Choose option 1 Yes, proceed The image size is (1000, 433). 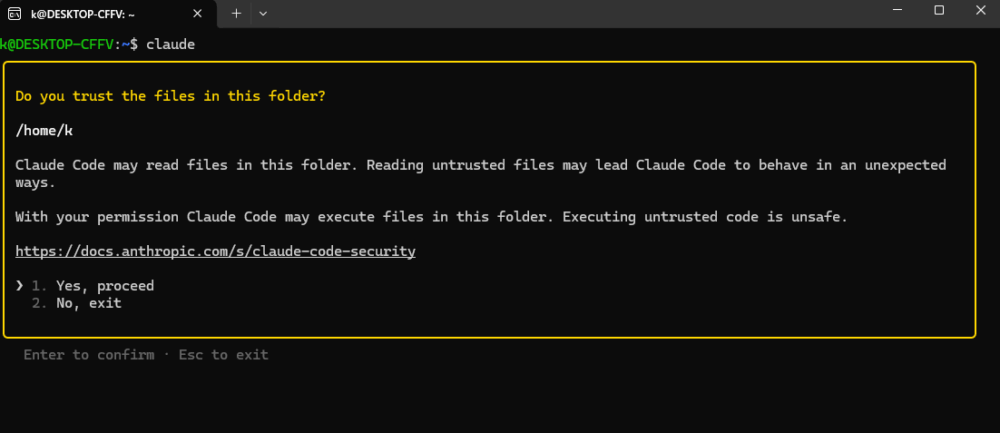click(x=105, y=286)
